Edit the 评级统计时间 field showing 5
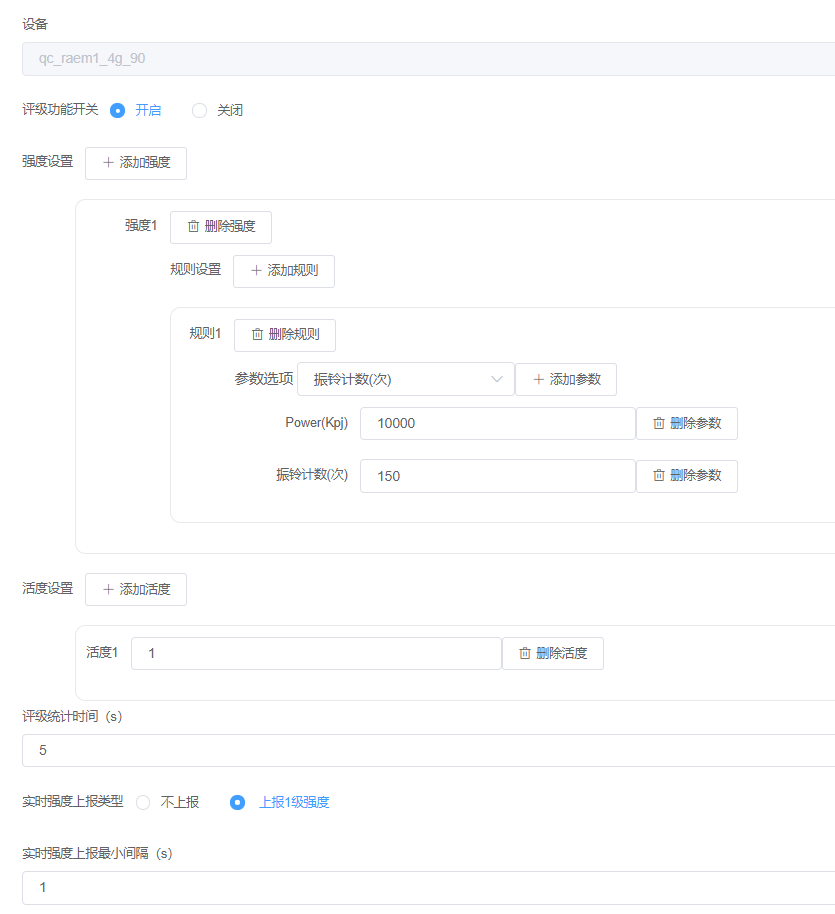Viewport: 835px width, 914px height. [x=430, y=751]
